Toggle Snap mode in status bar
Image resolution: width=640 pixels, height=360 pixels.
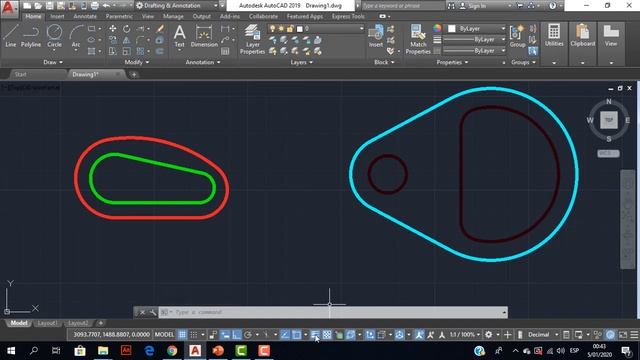(x=193, y=335)
